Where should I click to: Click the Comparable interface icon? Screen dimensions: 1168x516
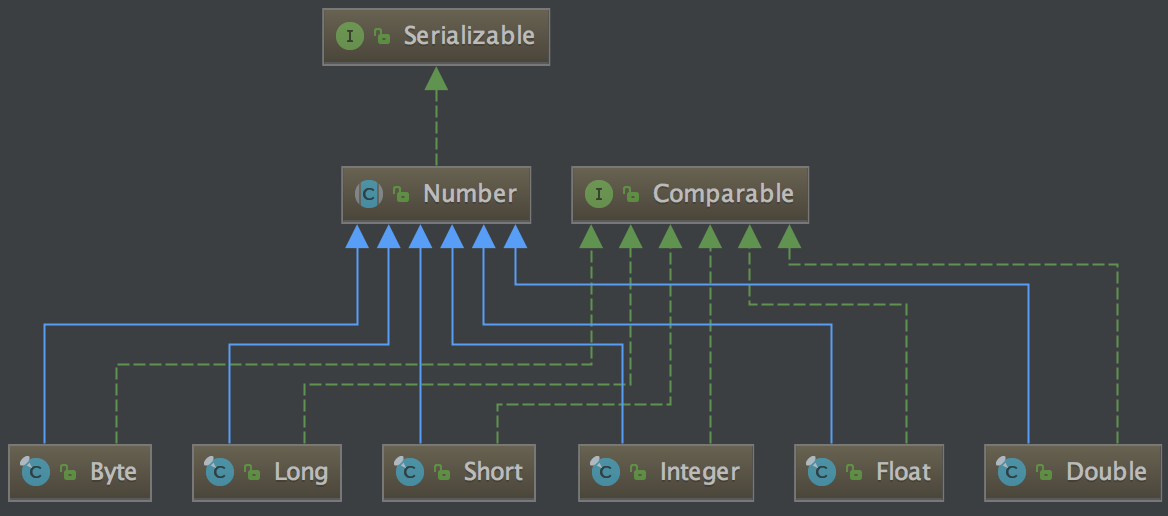point(599,194)
